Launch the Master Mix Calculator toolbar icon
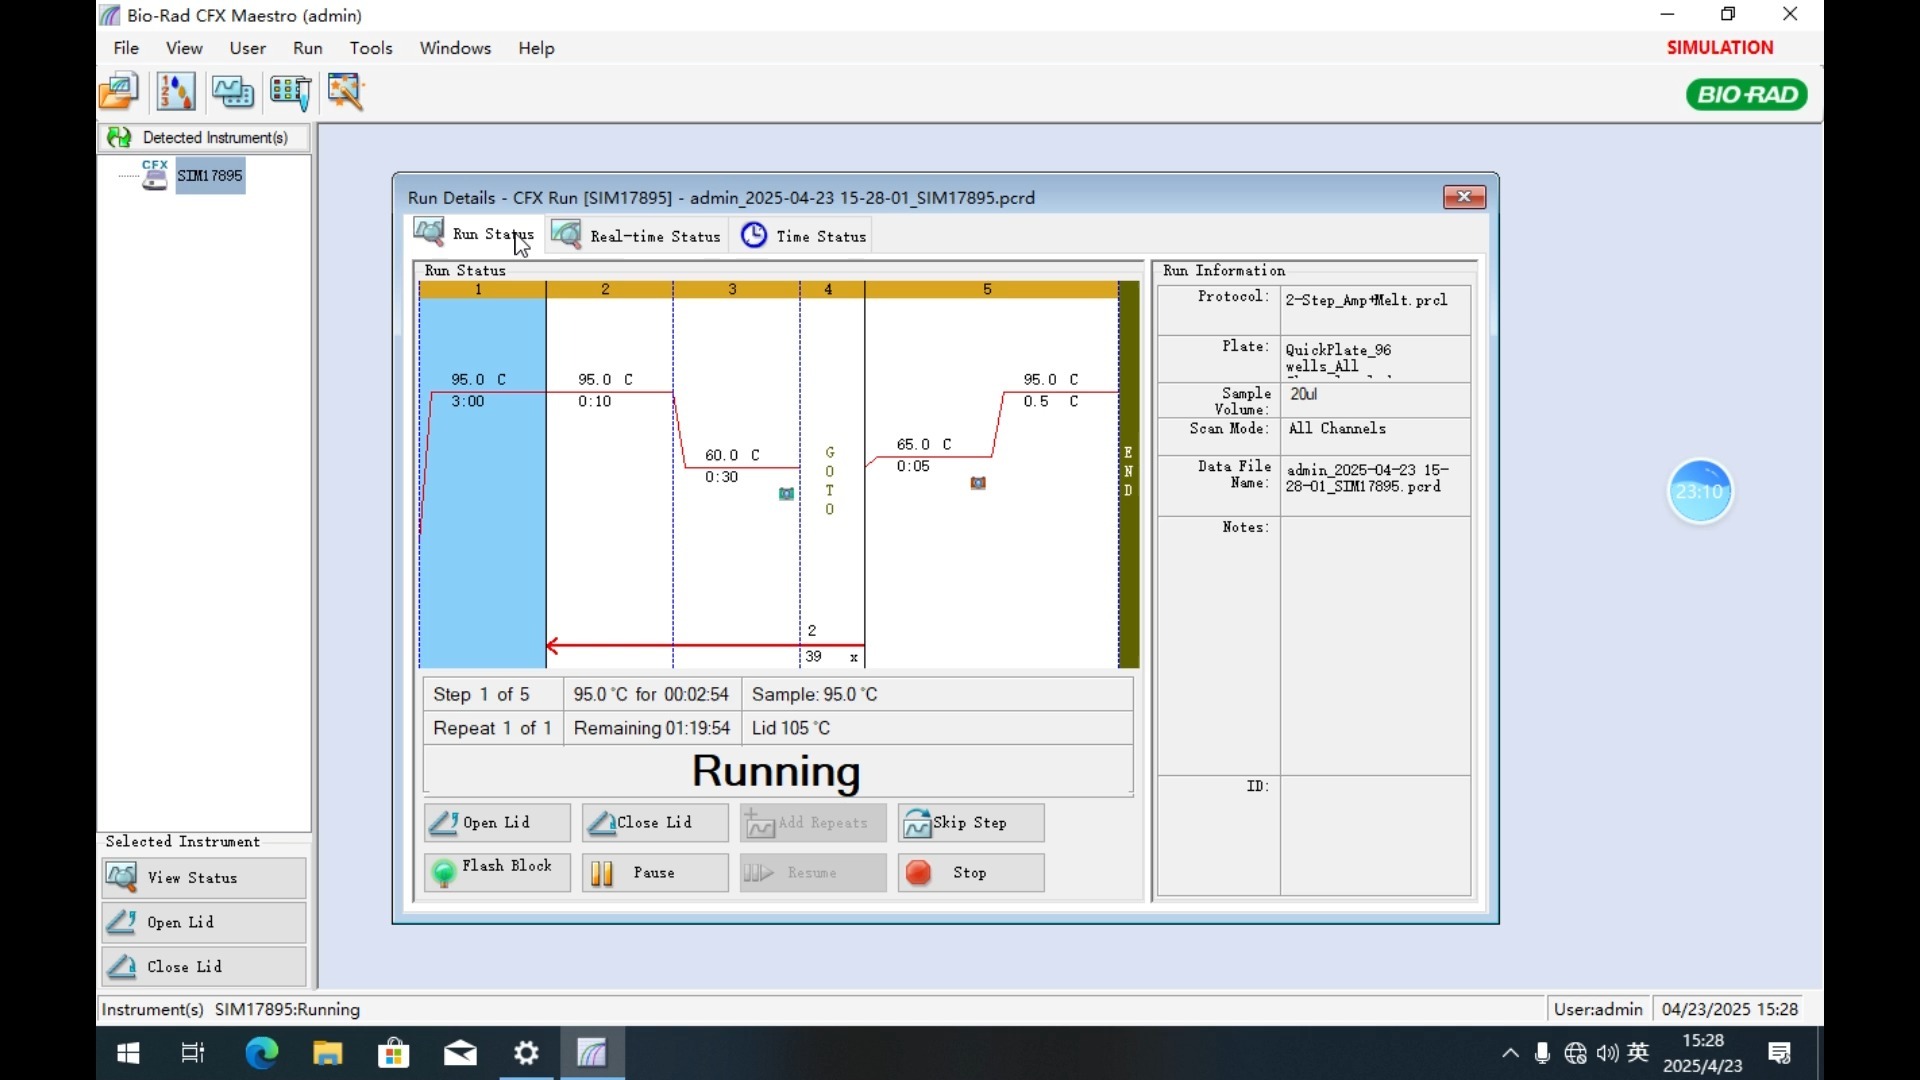This screenshot has width=1920, height=1080. [x=175, y=92]
